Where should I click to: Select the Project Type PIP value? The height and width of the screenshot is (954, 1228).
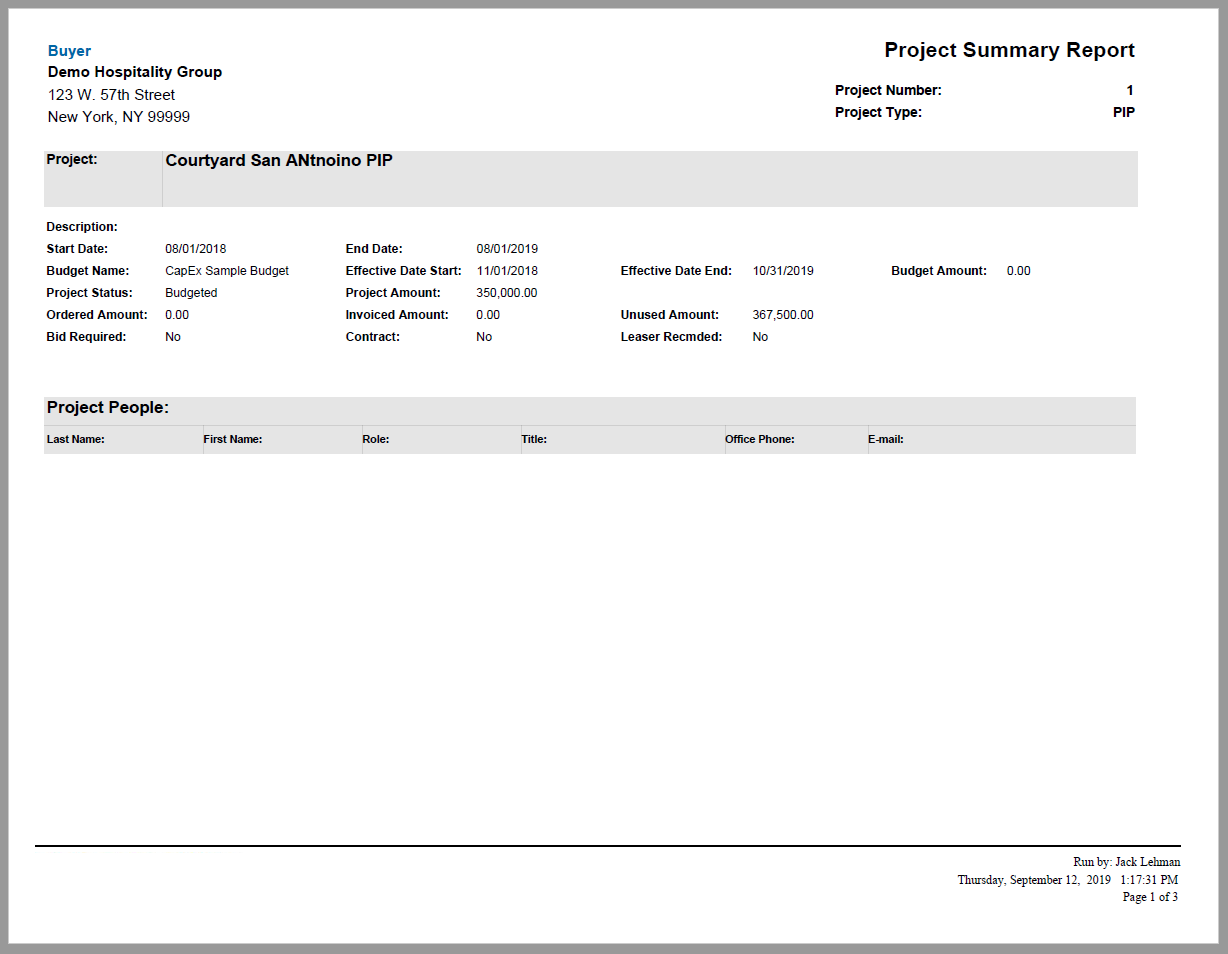pyautogui.click(x=1122, y=112)
